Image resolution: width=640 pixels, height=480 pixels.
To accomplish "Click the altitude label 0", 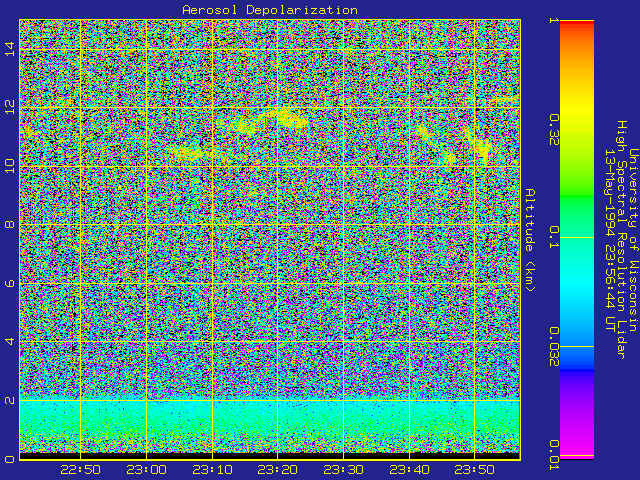I will [10, 459].
